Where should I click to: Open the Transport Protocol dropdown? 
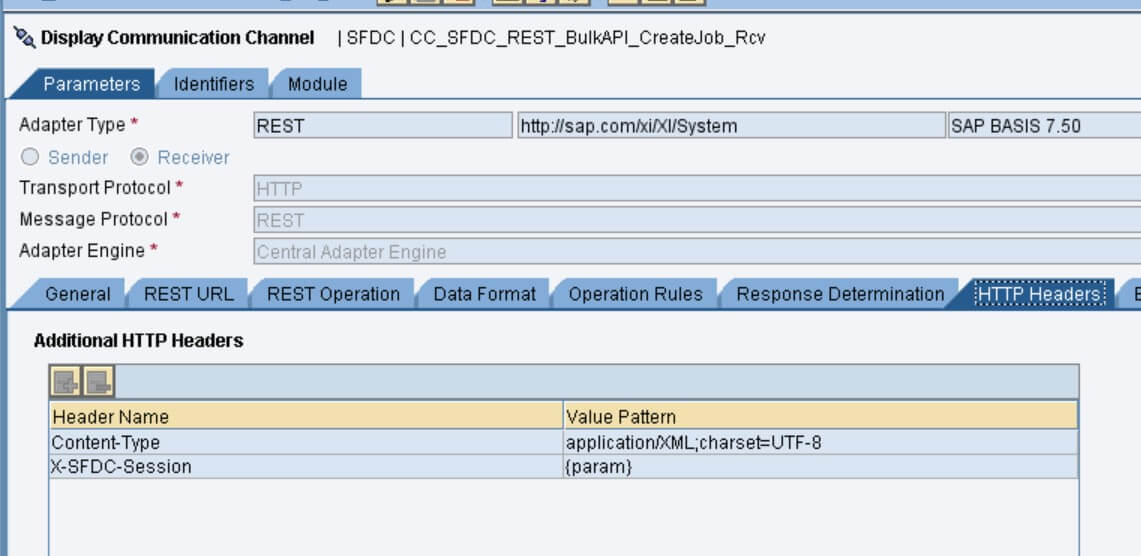[690, 188]
